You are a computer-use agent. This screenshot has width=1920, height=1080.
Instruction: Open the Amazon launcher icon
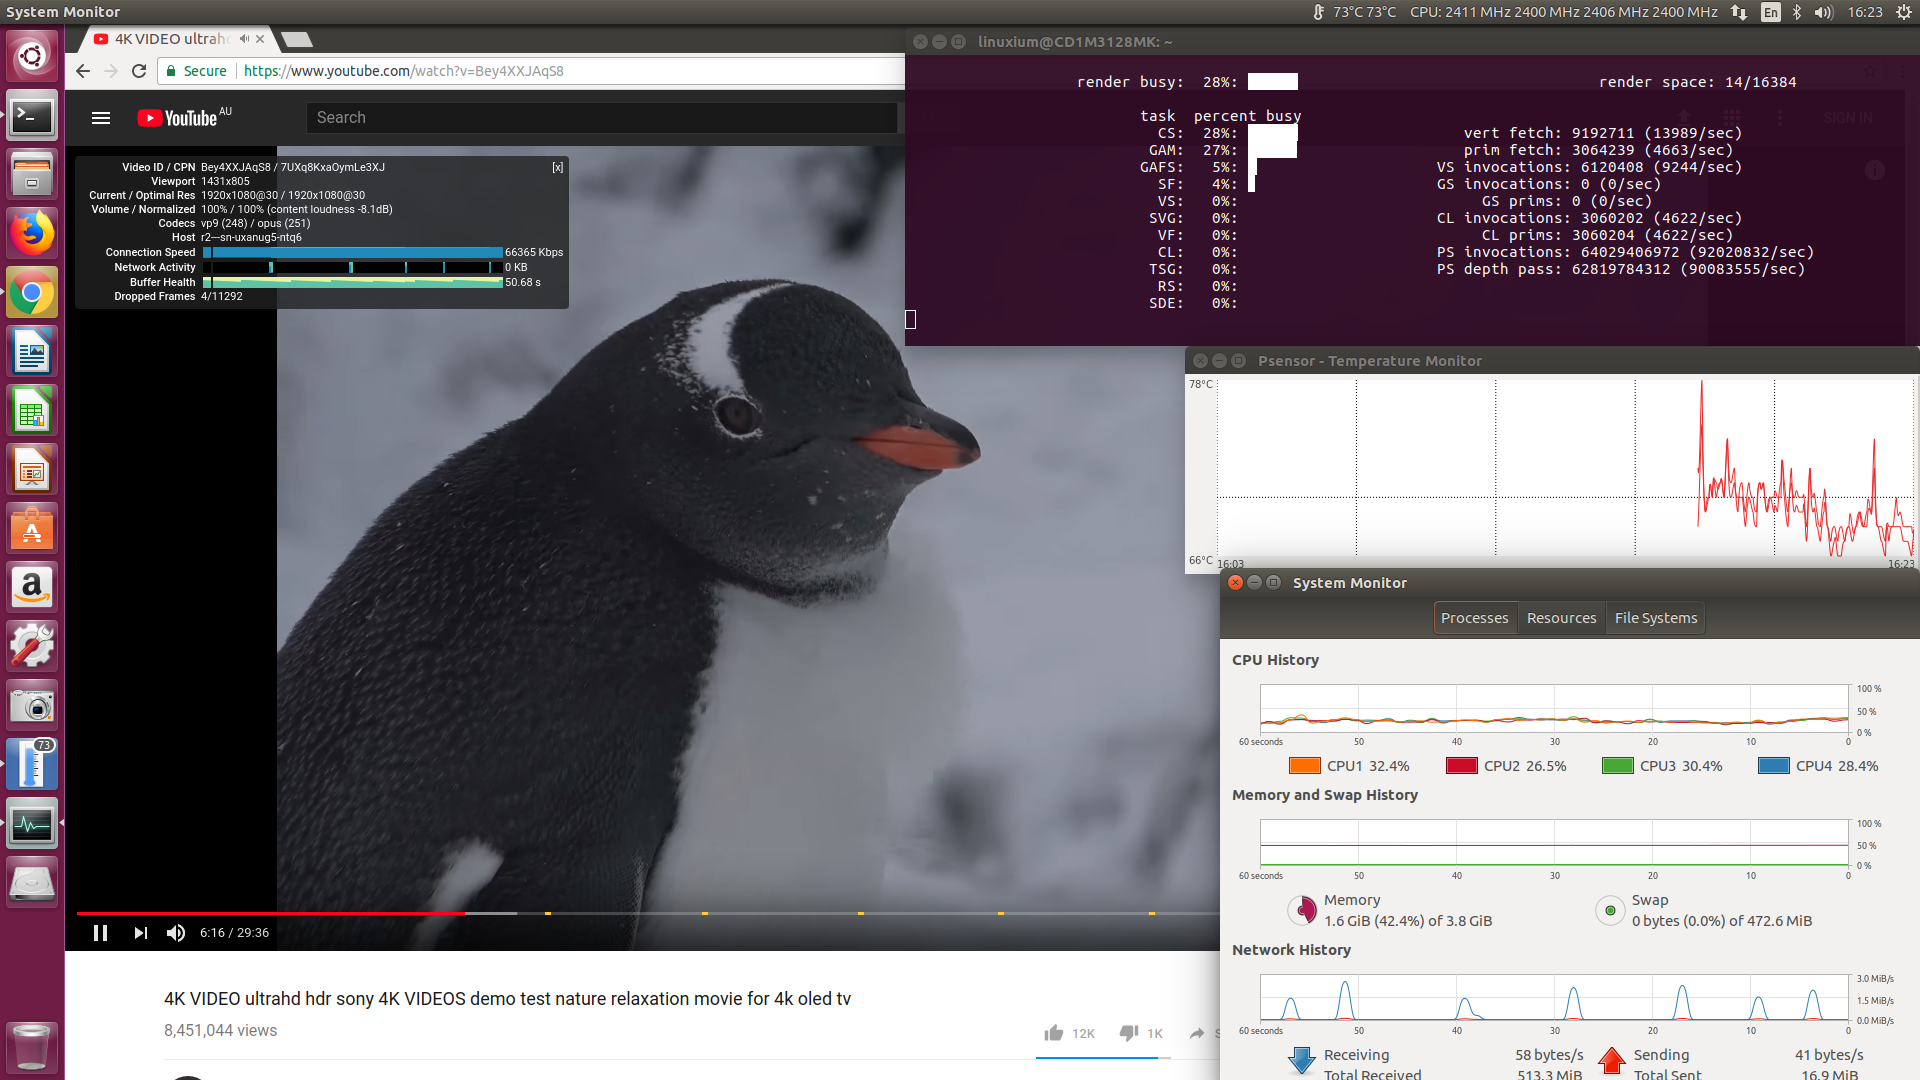(32, 588)
